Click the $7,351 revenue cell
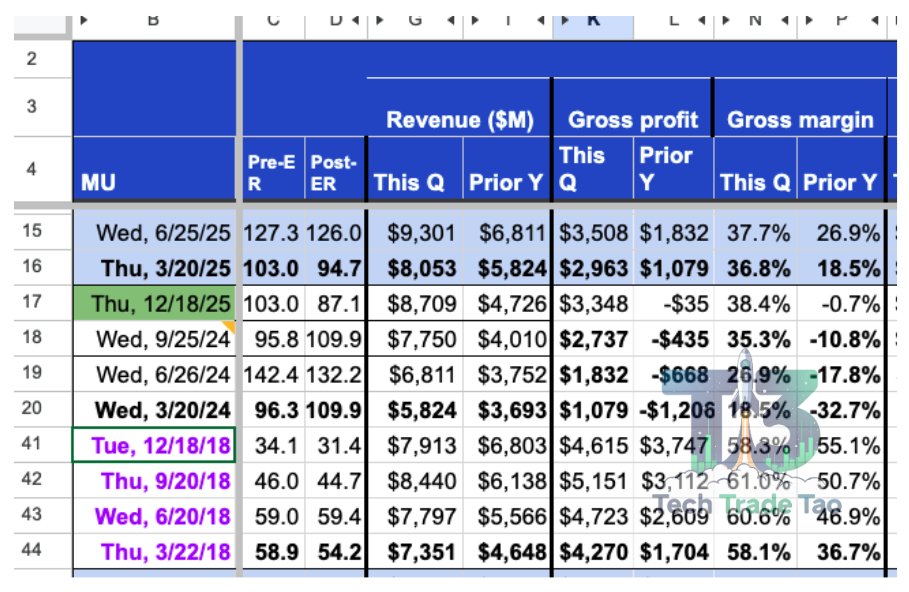The height and width of the screenshot is (592, 909). click(415, 551)
